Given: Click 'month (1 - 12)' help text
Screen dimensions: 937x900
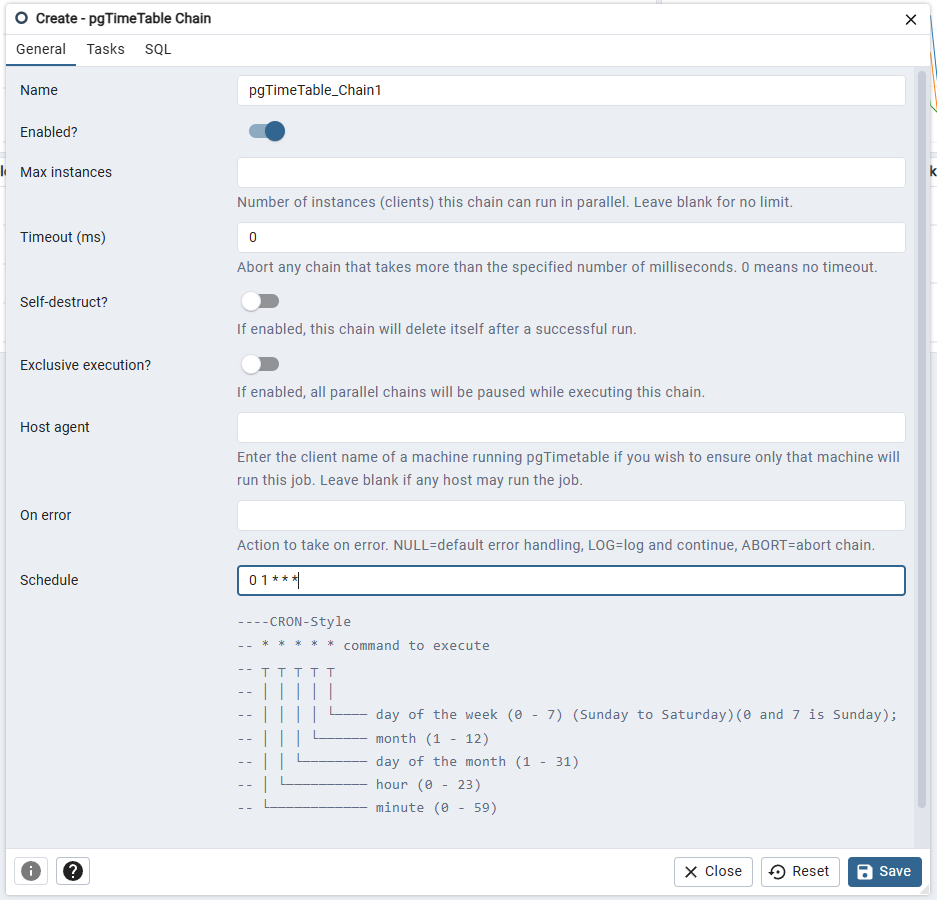Looking at the screenshot, I should [432, 739].
